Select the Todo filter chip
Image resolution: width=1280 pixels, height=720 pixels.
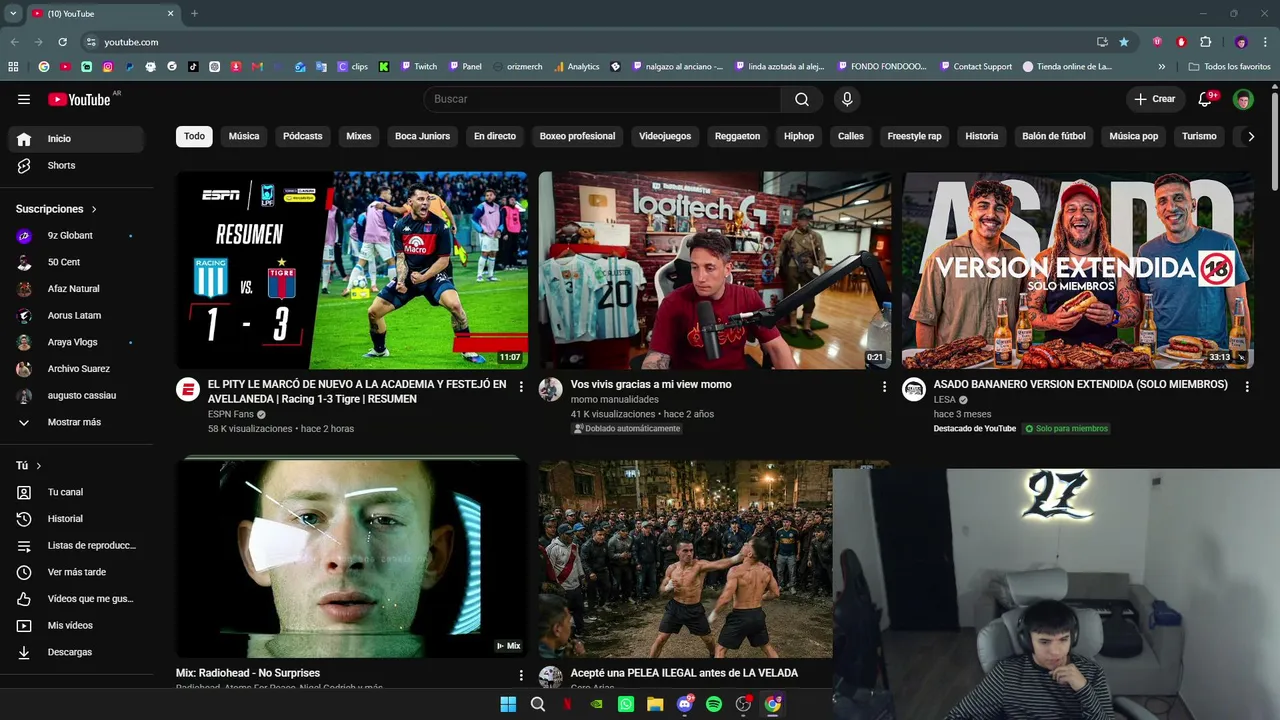(x=194, y=136)
